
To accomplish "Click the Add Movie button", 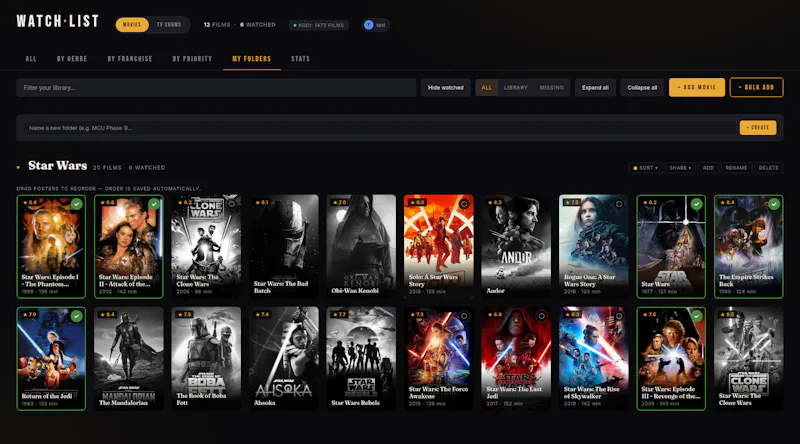I will click(696, 87).
